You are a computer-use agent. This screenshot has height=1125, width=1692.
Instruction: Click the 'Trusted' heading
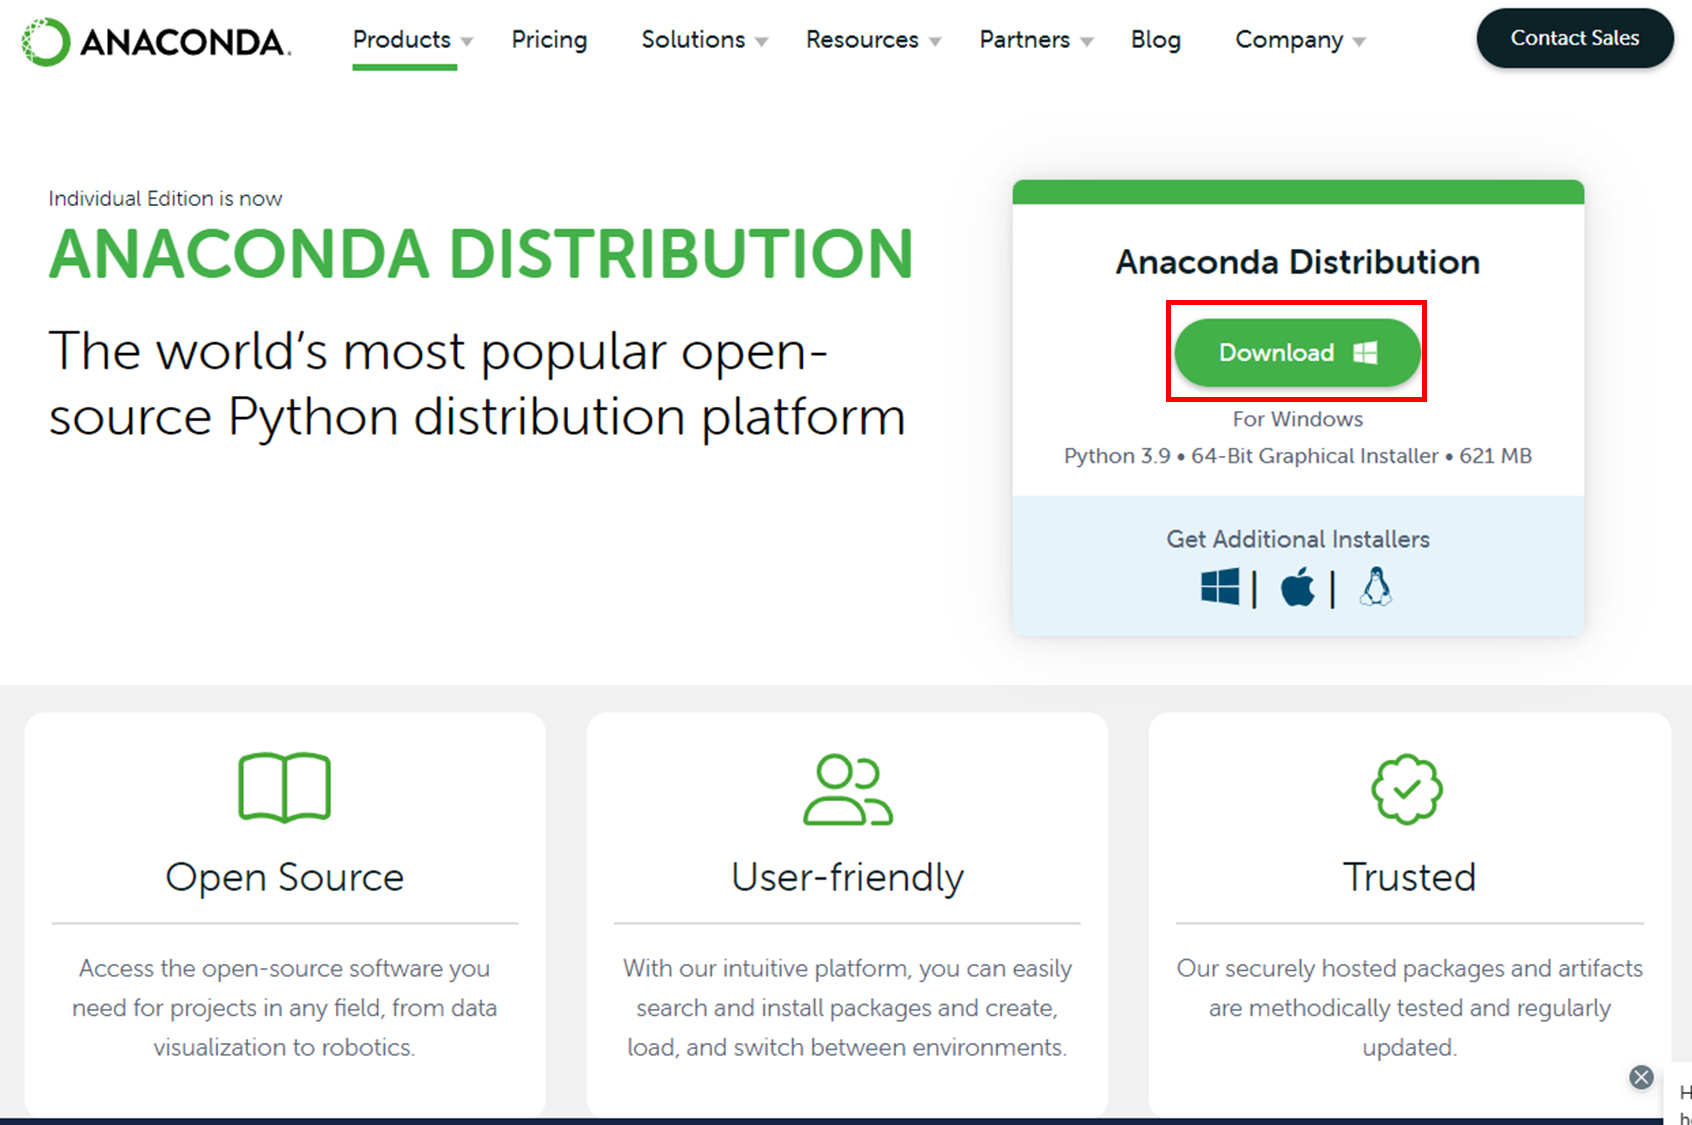point(1409,877)
